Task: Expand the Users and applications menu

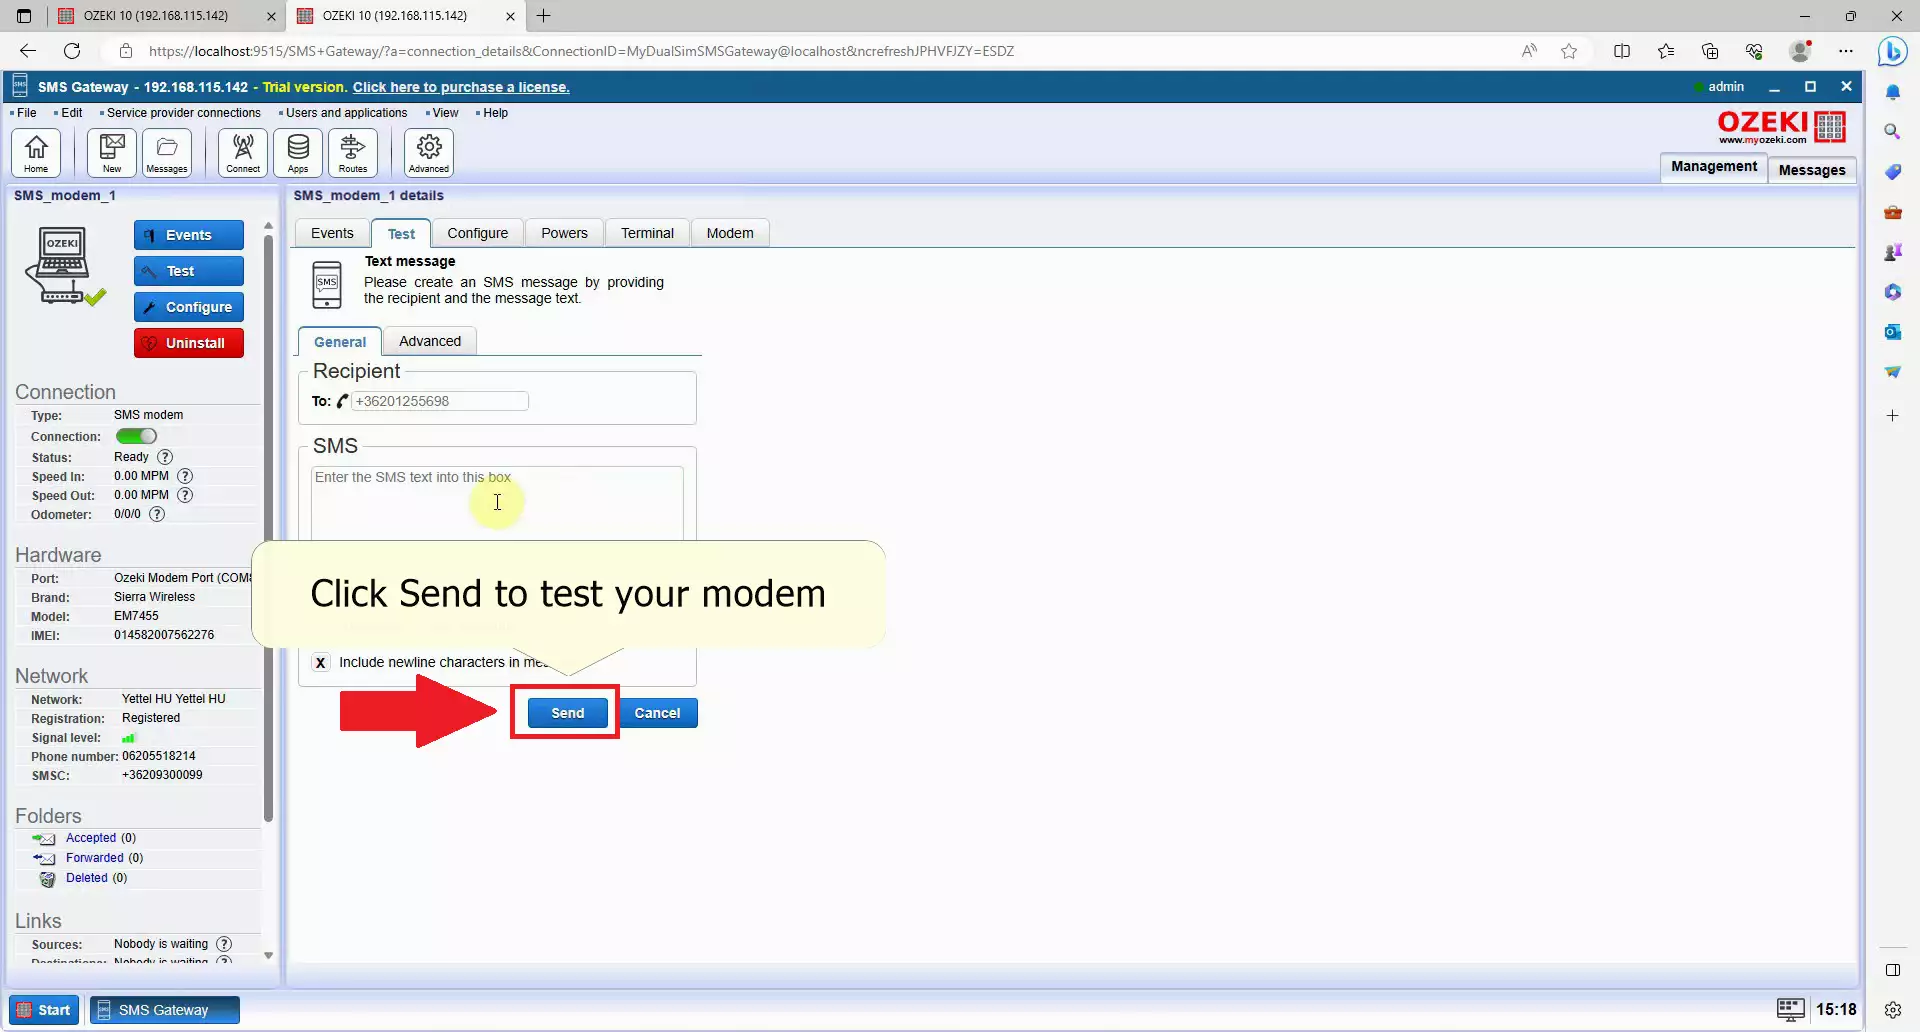Action: (346, 113)
